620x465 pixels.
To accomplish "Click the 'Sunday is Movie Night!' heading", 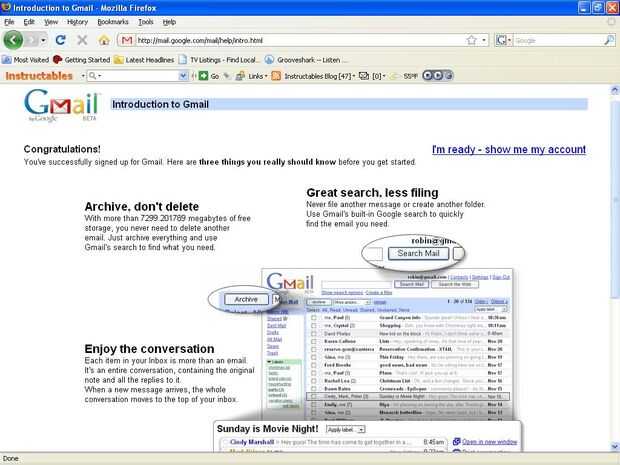I will point(267,429).
